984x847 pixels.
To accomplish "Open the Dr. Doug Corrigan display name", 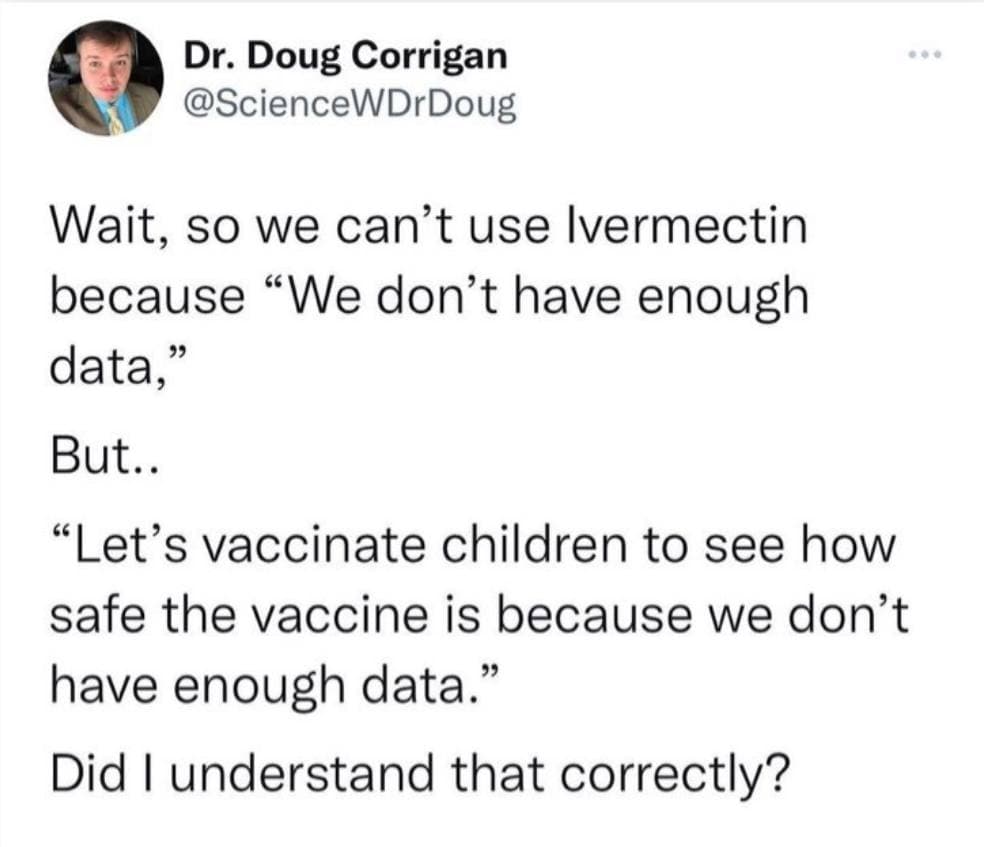I will coord(344,57).
